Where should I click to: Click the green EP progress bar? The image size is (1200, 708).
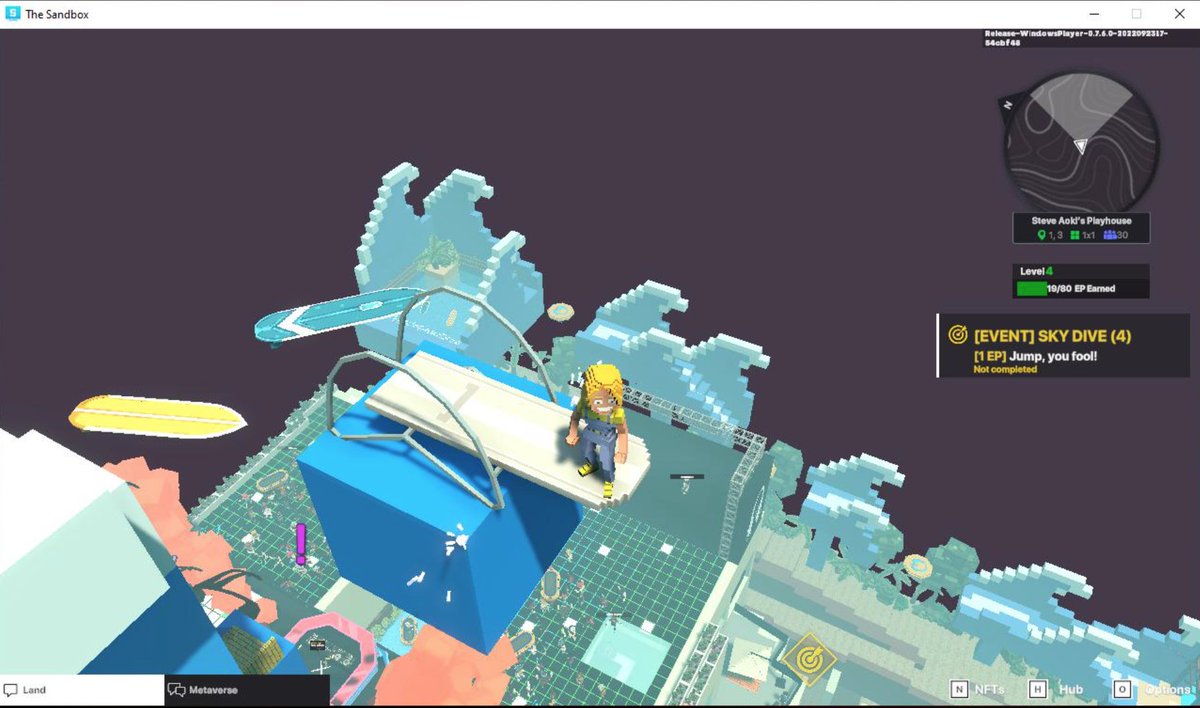(x=1030, y=289)
